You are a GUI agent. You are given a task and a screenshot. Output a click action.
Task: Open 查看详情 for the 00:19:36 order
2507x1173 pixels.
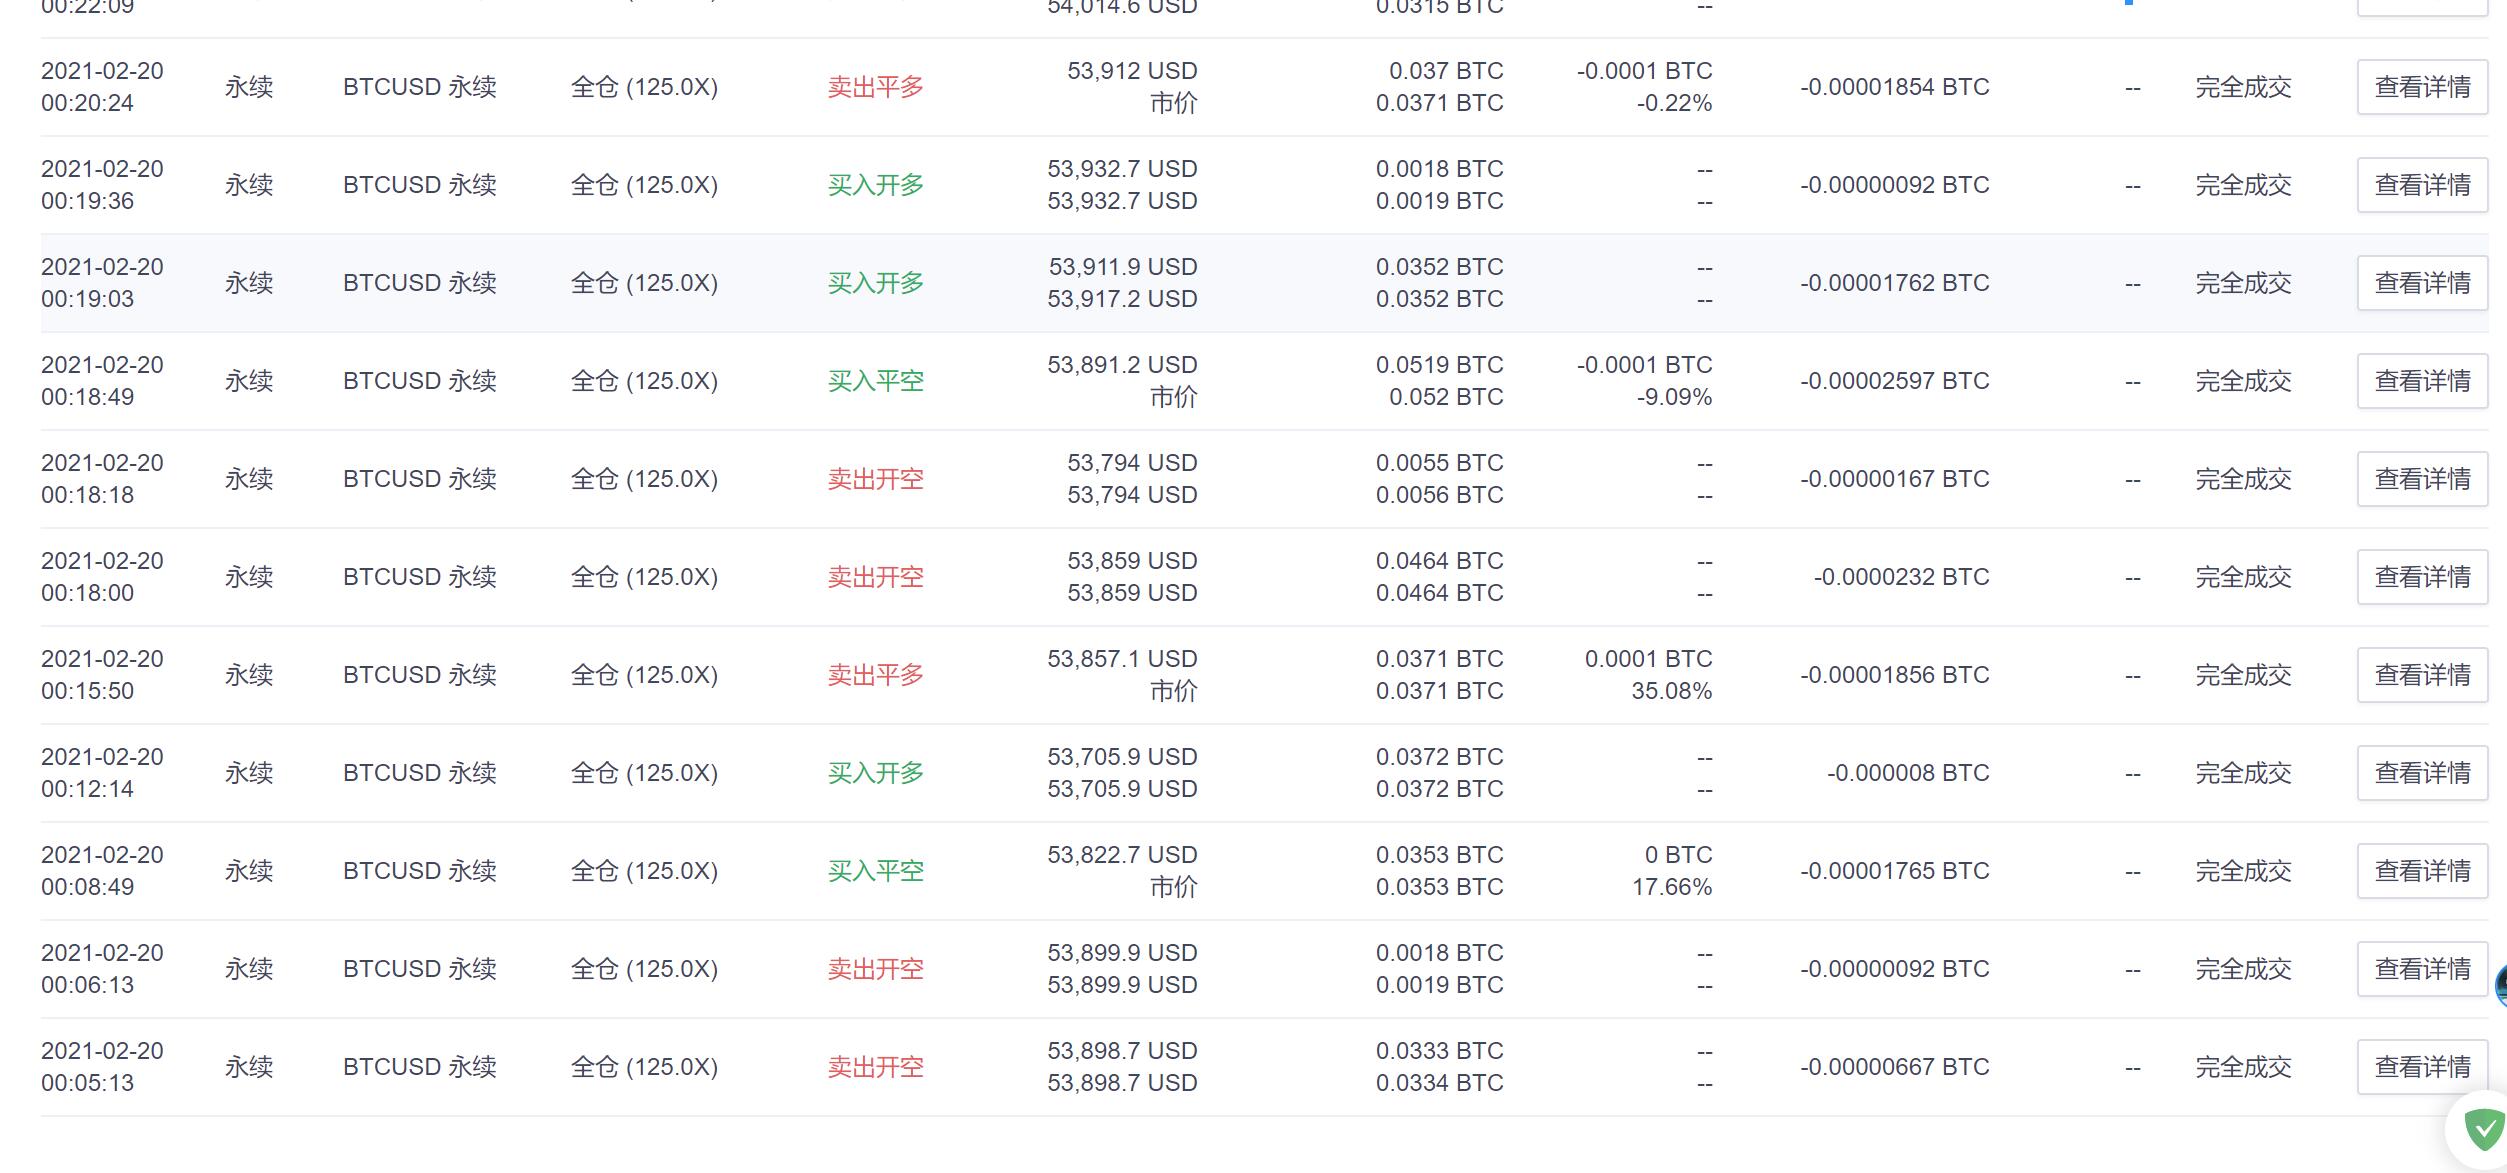point(2421,185)
